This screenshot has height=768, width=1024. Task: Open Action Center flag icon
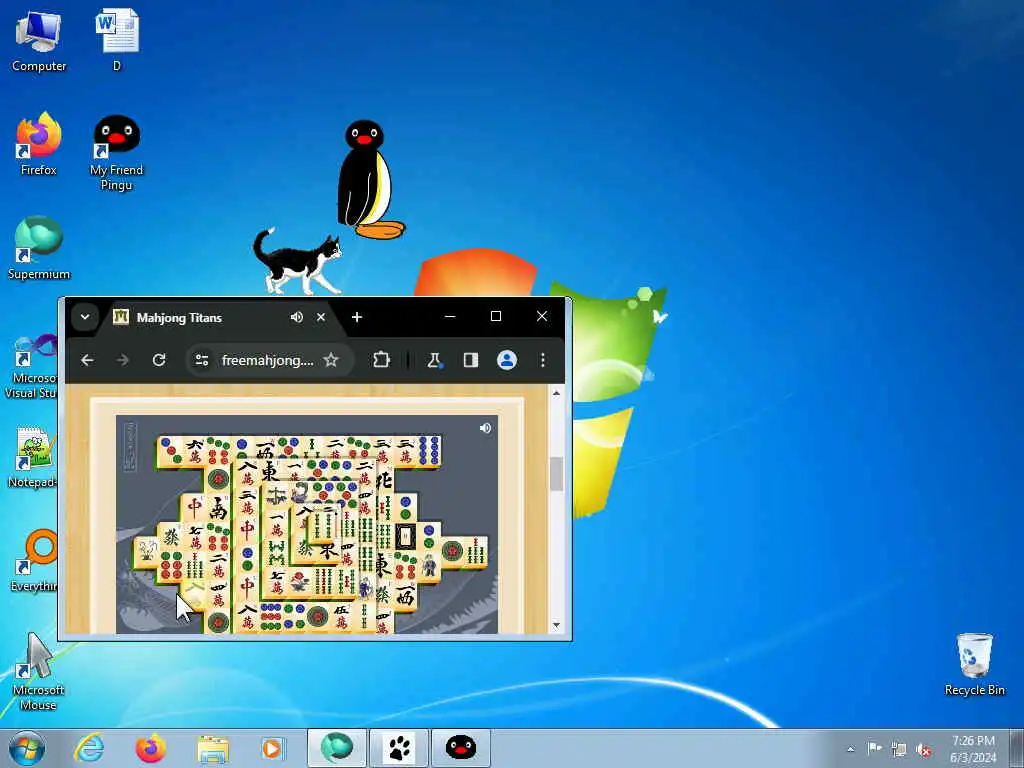[874, 749]
